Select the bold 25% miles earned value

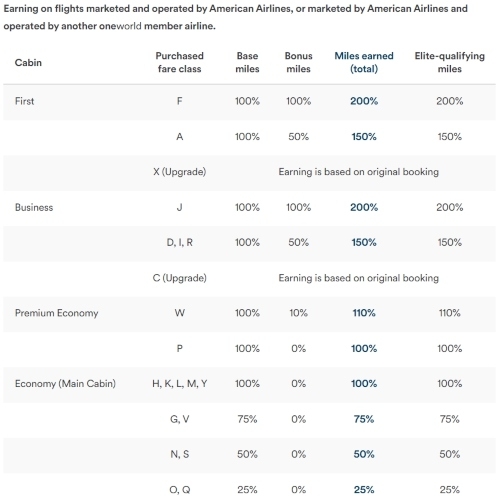364,490
